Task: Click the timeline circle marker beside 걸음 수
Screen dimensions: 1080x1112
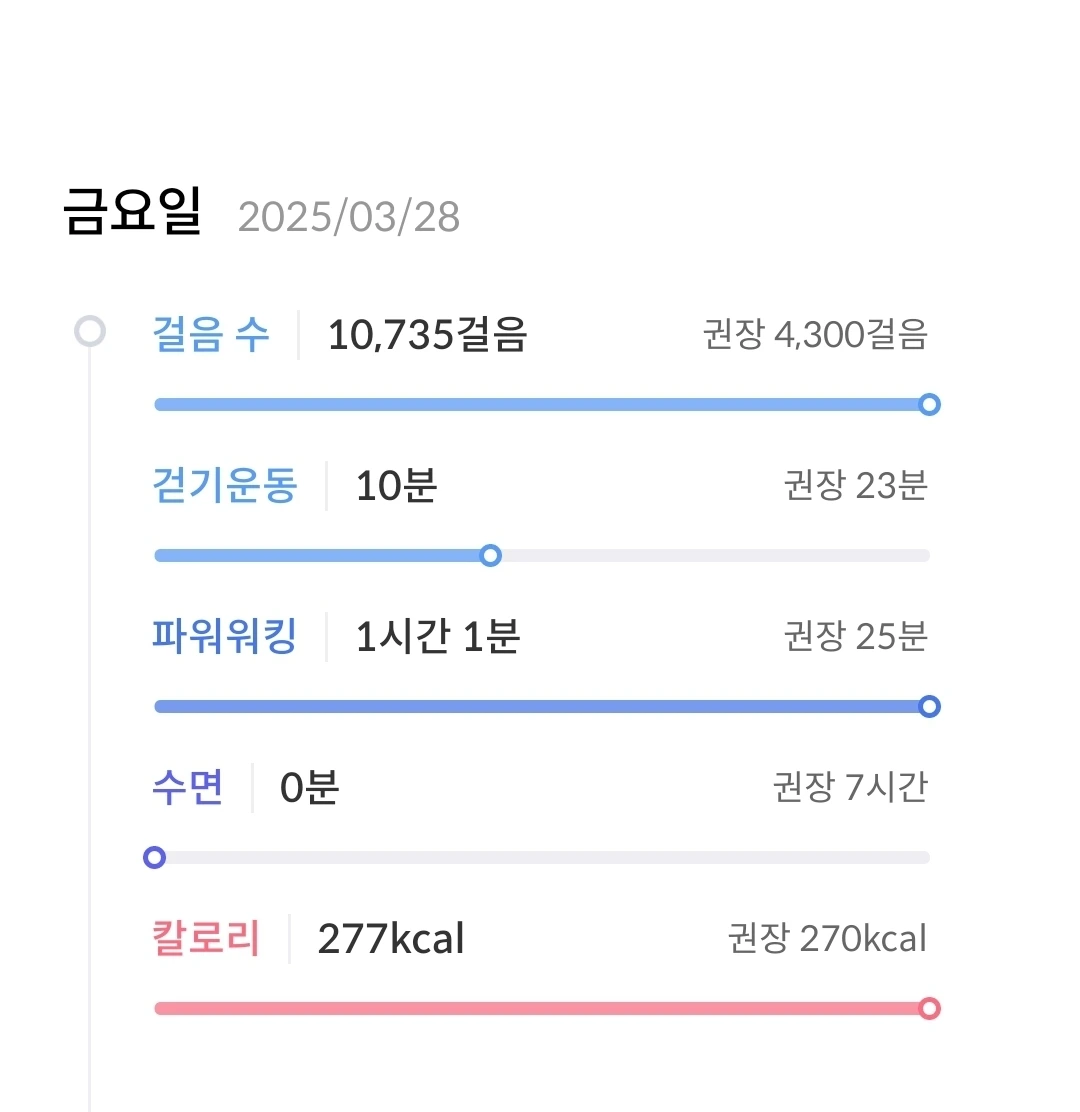Action: [x=90, y=331]
